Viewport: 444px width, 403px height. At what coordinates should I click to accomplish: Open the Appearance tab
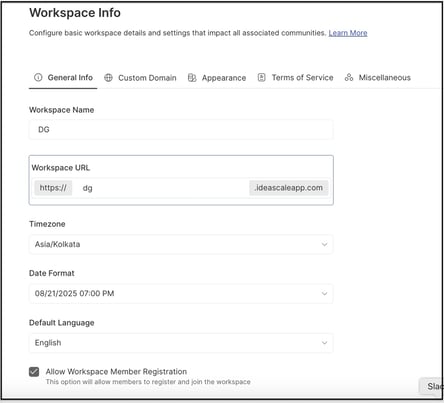[x=217, y=78]
